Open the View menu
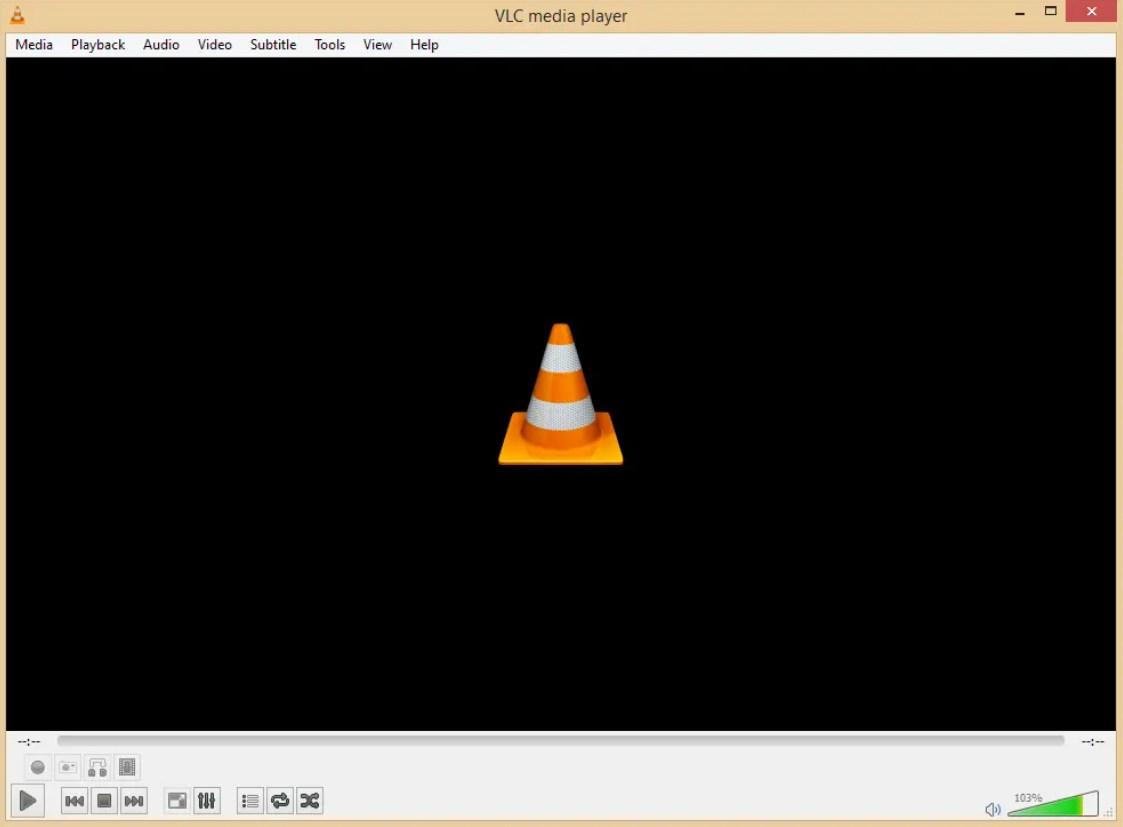This screenshot has height=827, width=1123. click(377, 44)
